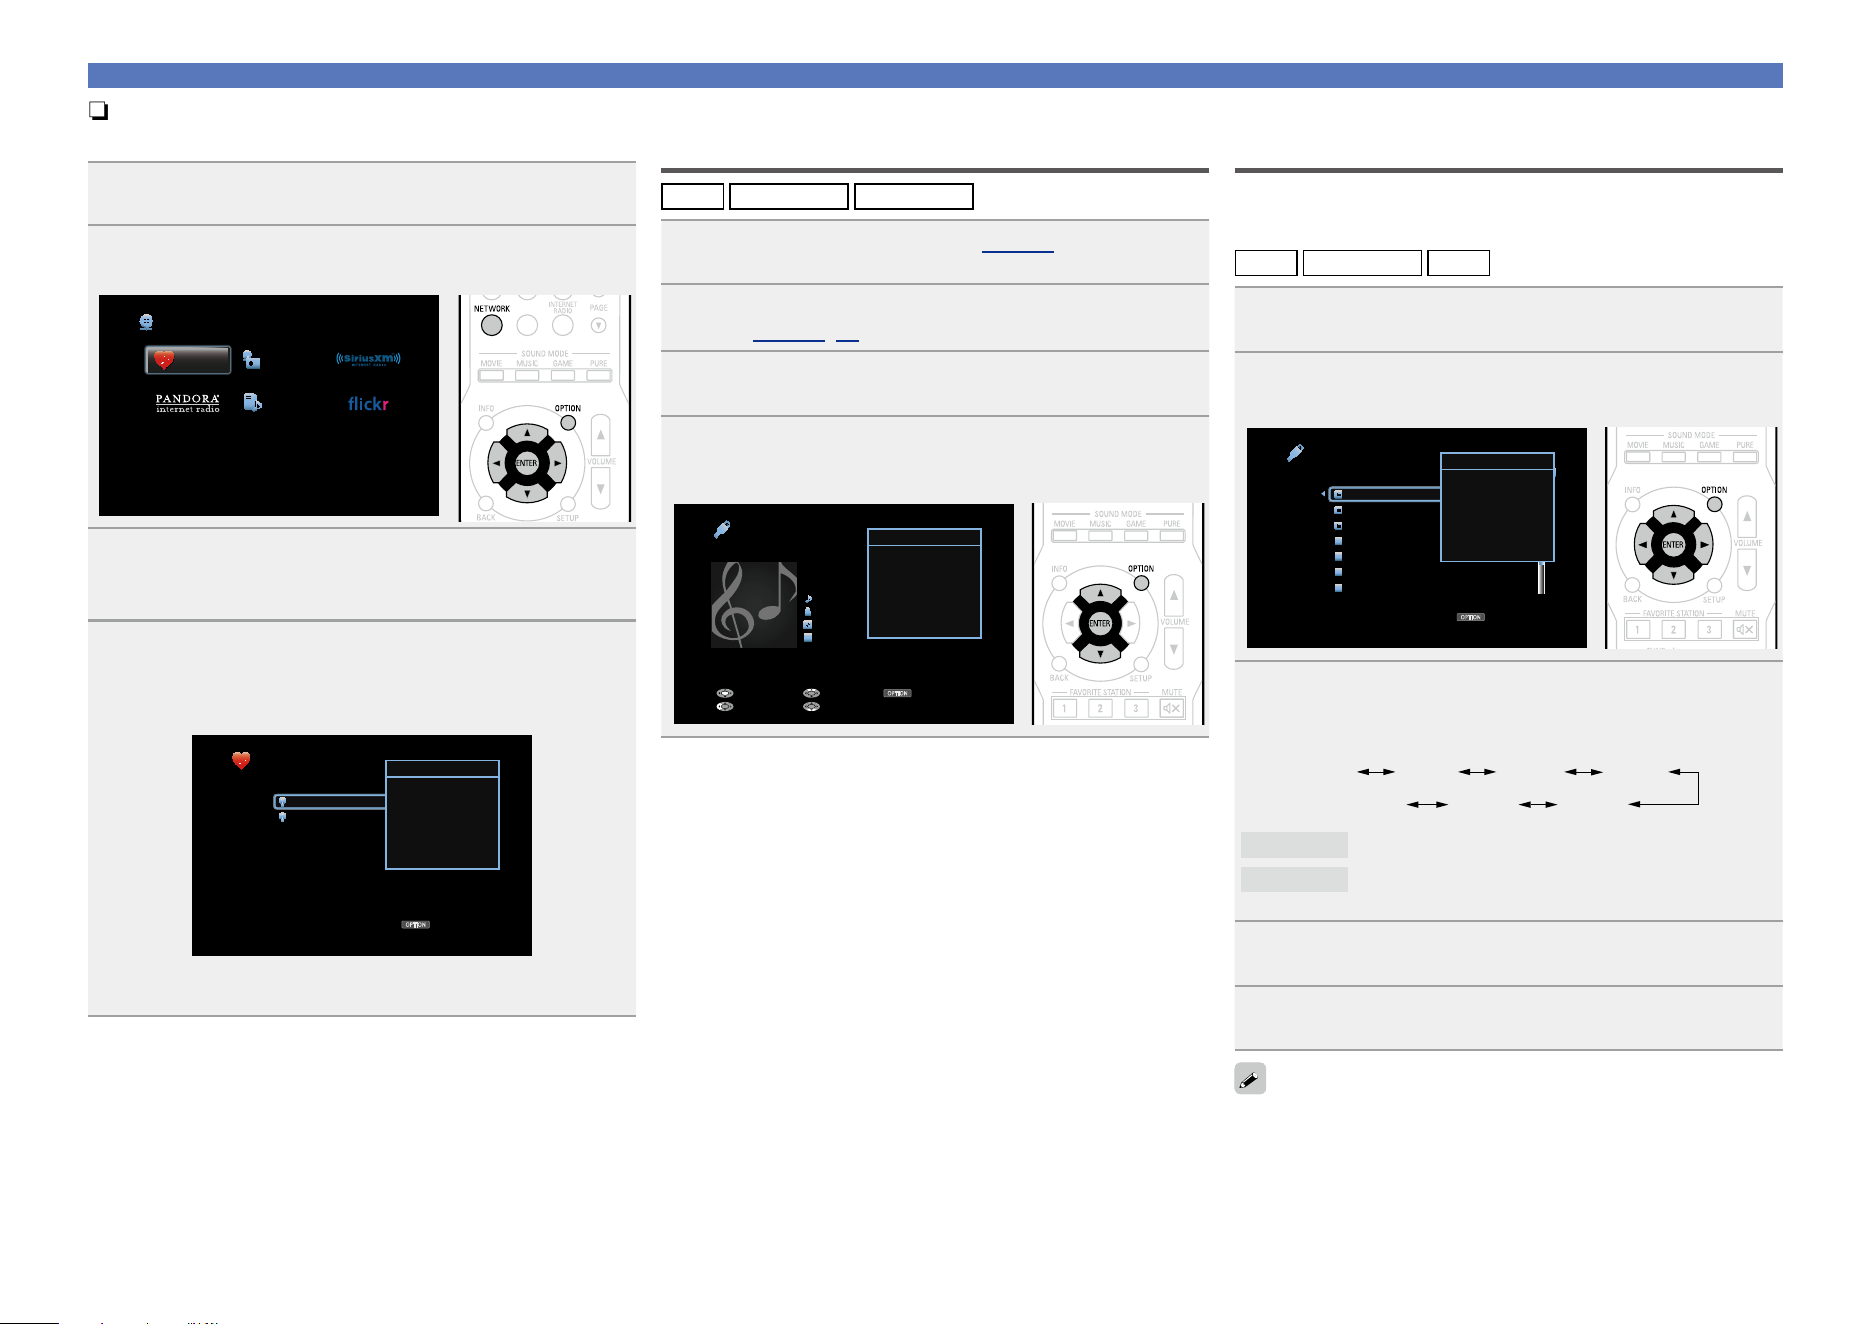Click SETUP on the remote with the NETWORK button
This screenshot has height=1324, width=1872.
tap(568, 505)
